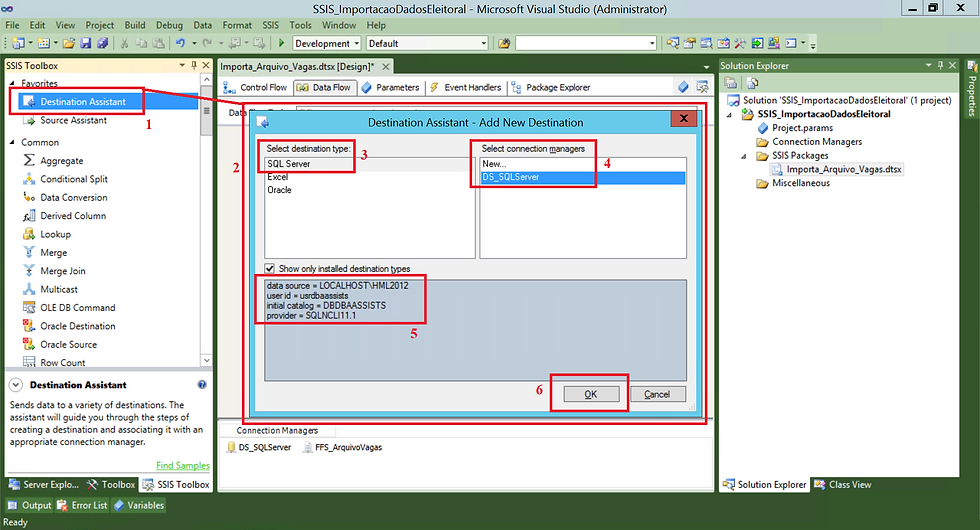Open the Properties side tab icon
Screen dimensions: 980x530
[972, 66]
